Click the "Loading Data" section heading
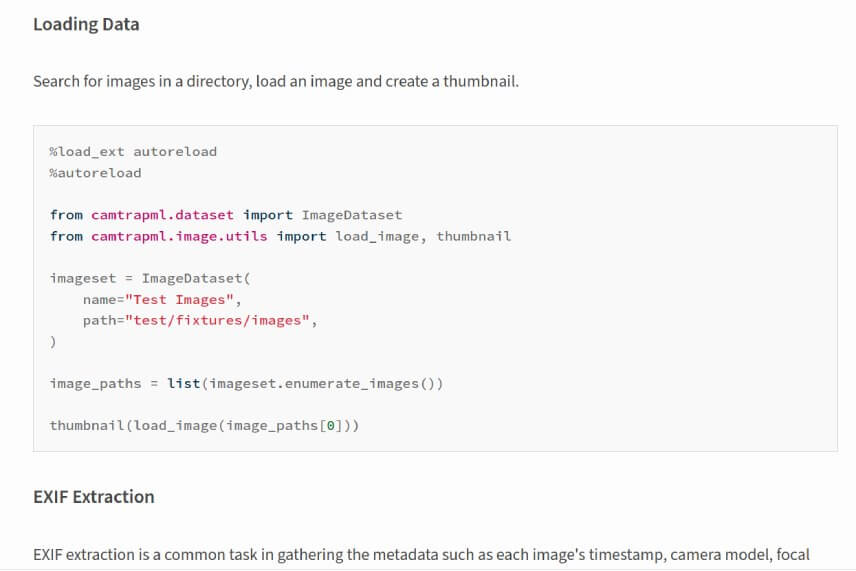The image size is (856, 571). (86, 25)
